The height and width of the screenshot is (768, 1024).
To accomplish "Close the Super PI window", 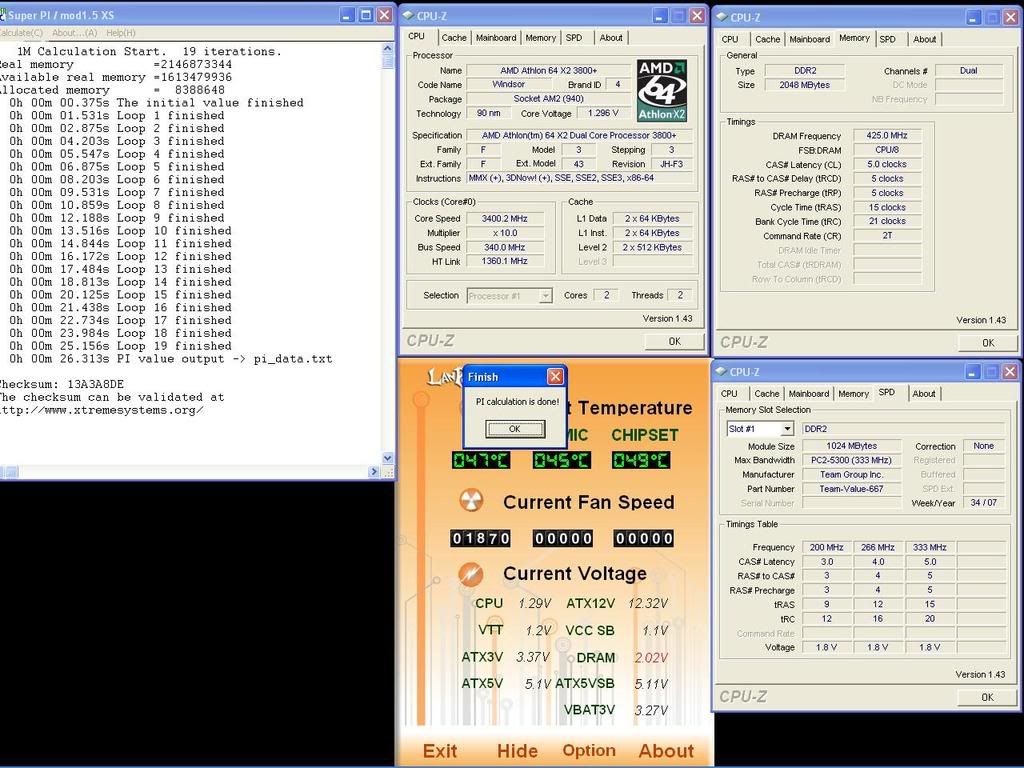I will [384, 15].
